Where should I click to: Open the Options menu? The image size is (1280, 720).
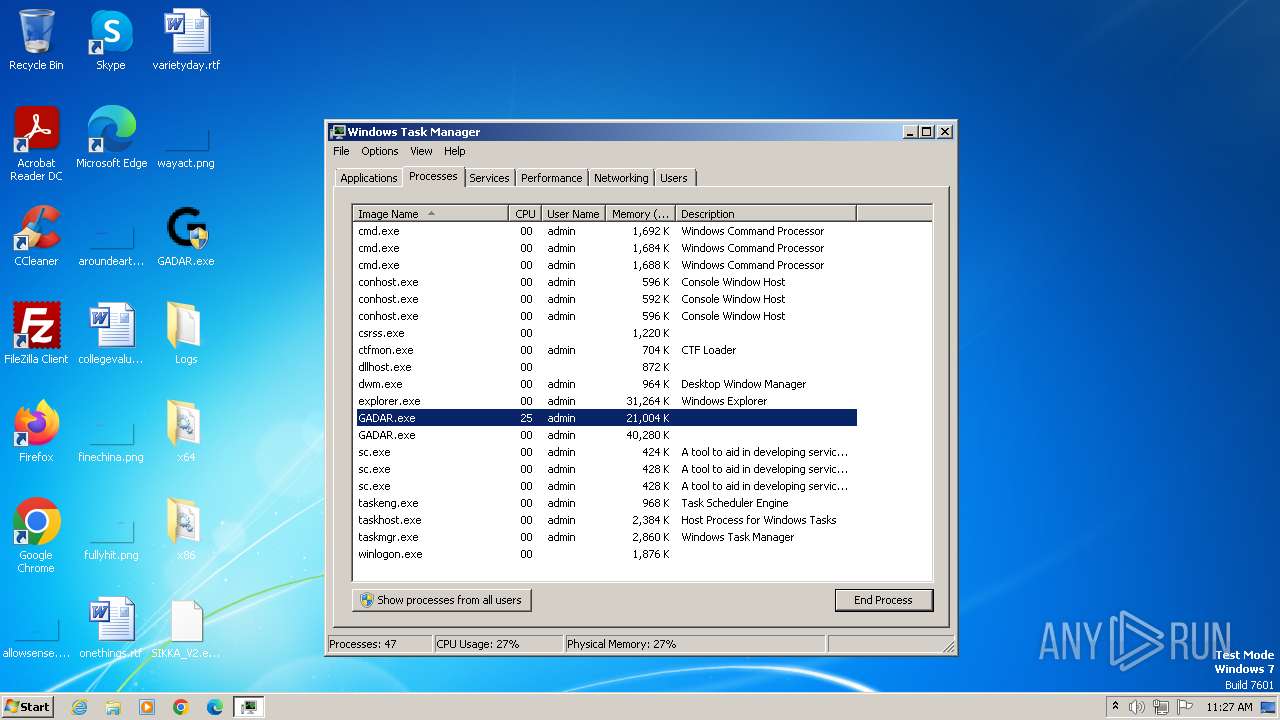(380, 151)
